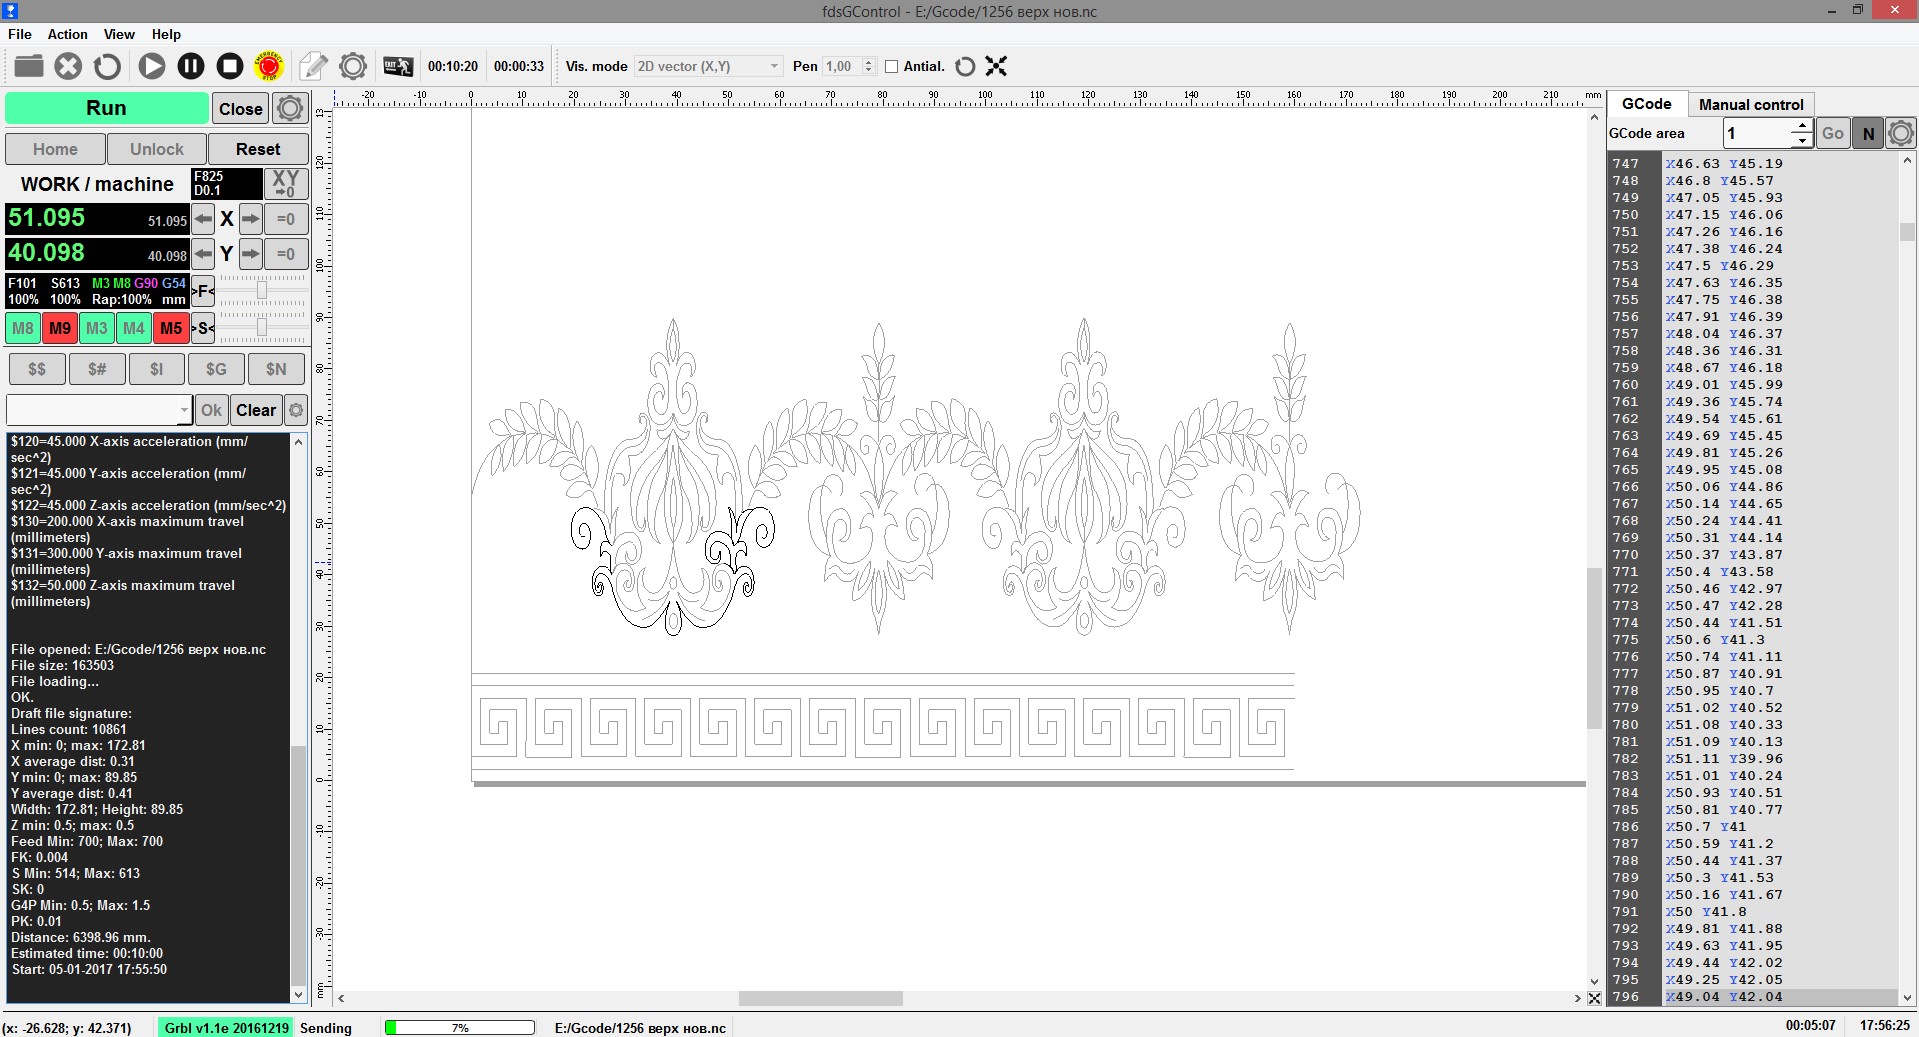
Task: Refresh the visualization view icon
Action: pyautogui.click(x=965, y=66)
